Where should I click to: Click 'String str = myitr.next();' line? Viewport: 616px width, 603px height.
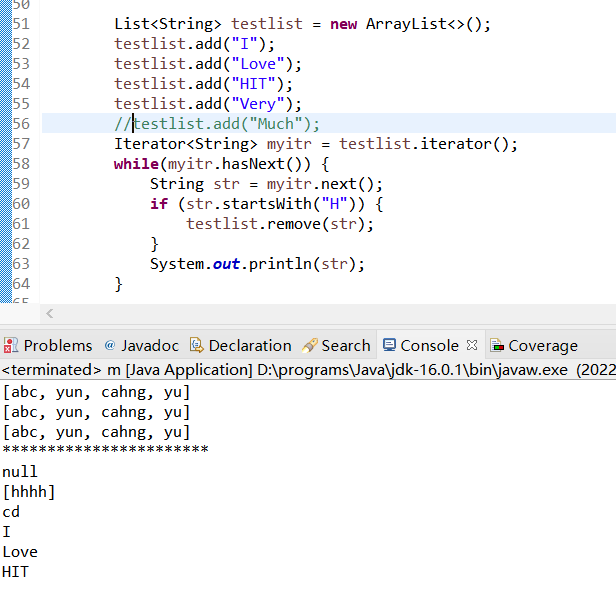tap(266, 184)
